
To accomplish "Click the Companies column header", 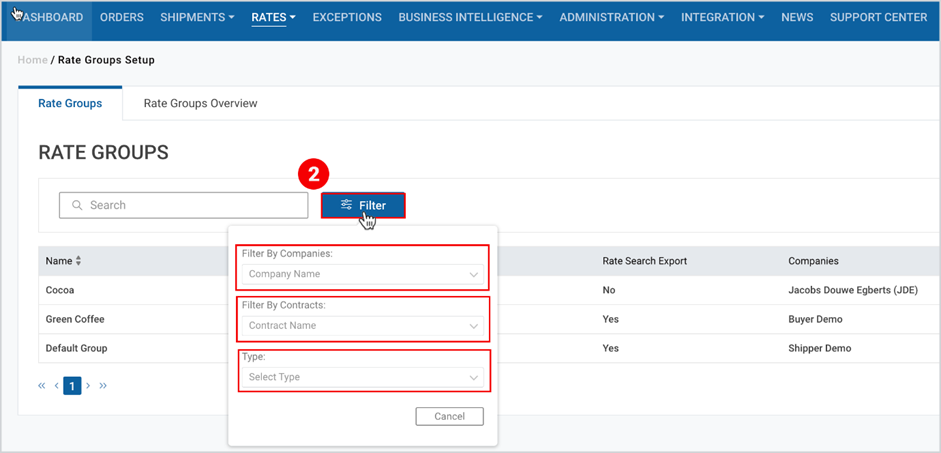I will point(813,261).
